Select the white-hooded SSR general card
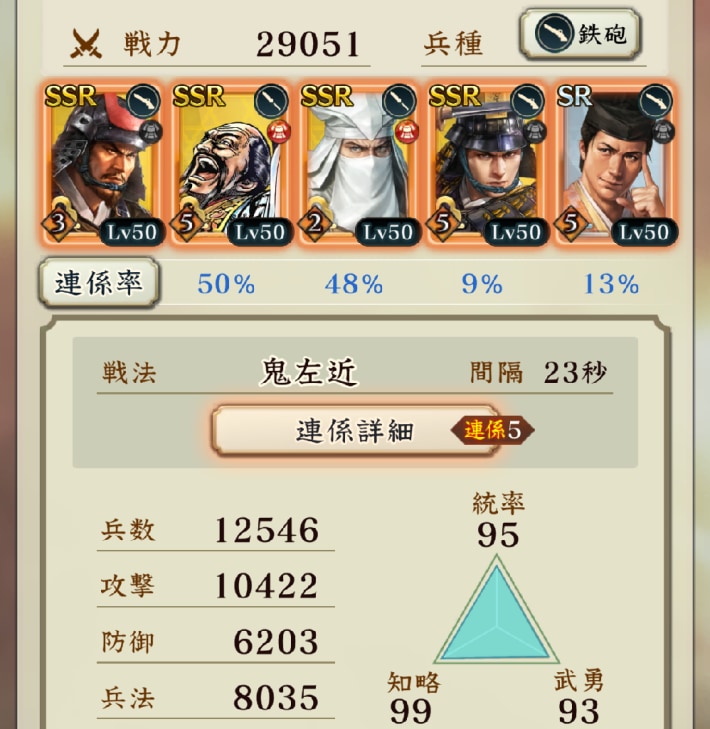The image size is (710, 729). click(x=358, y=164)
